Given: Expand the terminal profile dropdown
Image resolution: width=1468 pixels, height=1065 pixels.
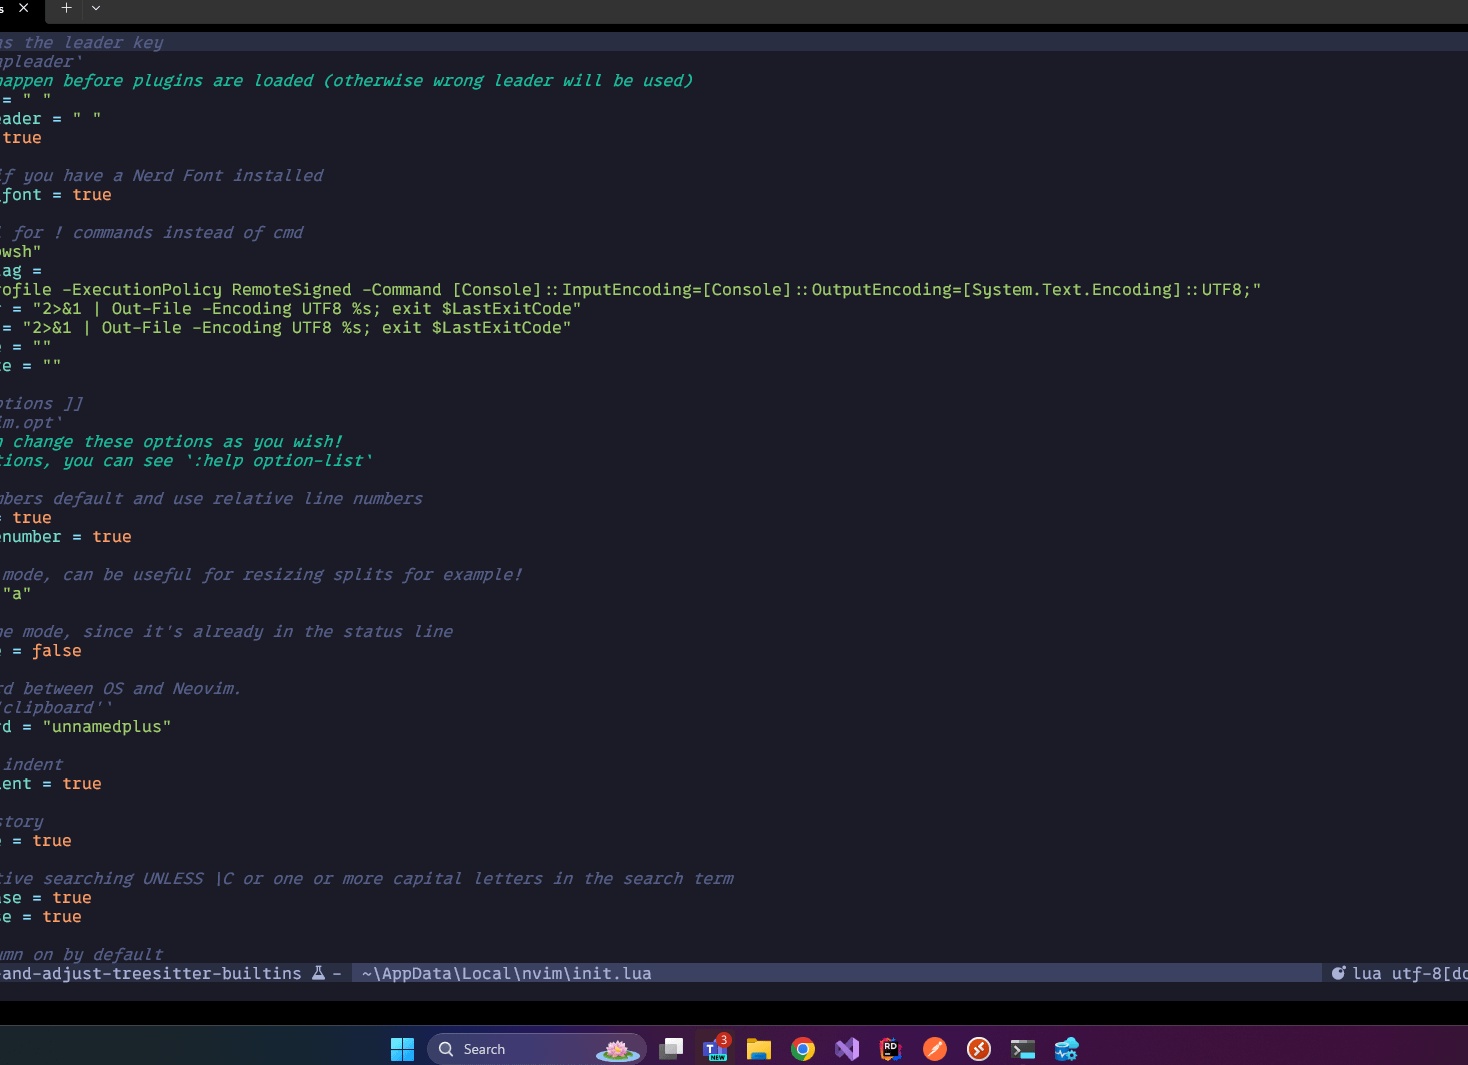Looking at the screenshot, I should tap(96, 8).
